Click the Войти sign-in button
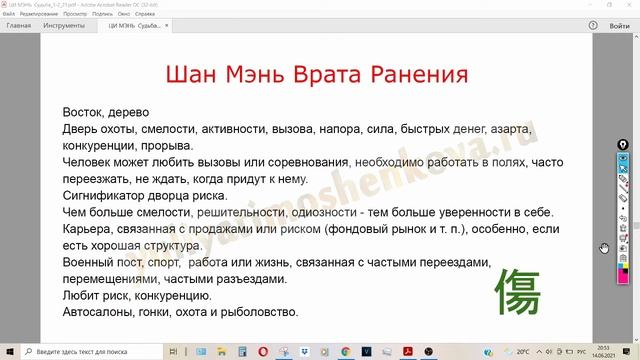The width and height of the screenshot is (640, 360). click(x=620, y=26)
